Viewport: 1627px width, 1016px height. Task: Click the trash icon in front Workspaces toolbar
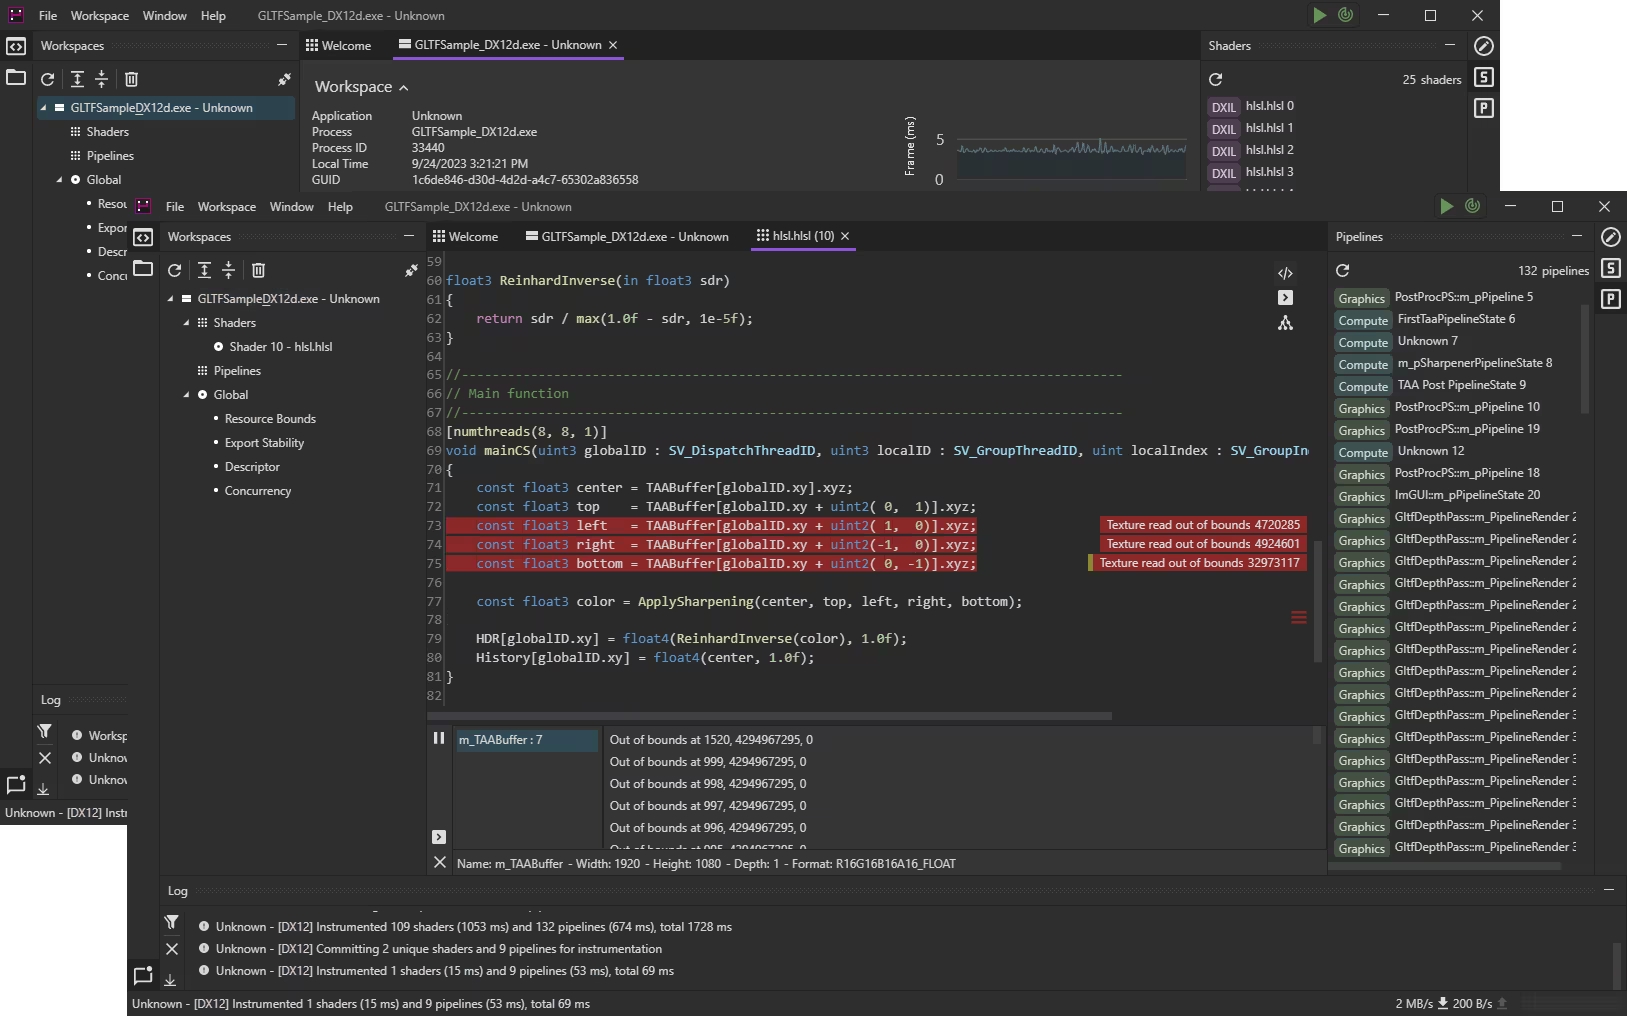(258, 270)
